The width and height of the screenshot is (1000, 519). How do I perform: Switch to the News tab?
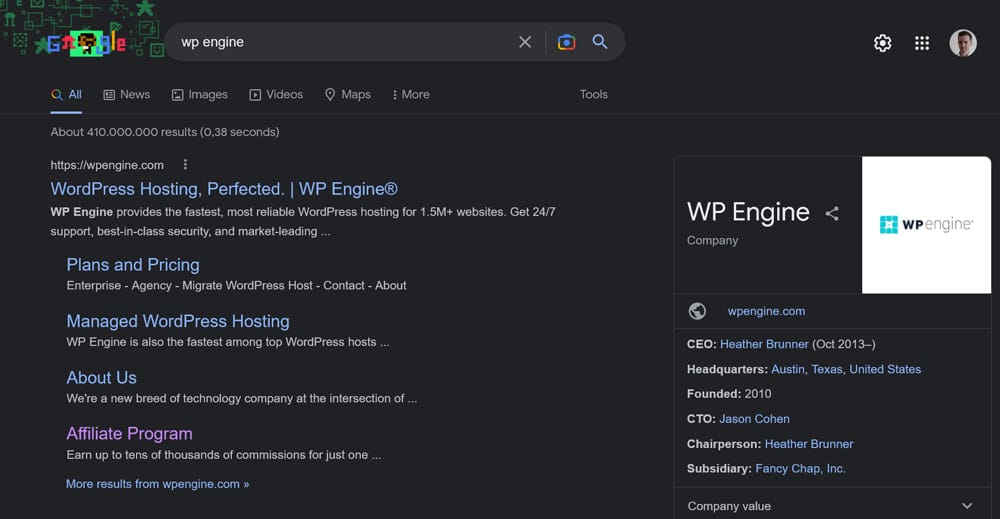(127, 94)
